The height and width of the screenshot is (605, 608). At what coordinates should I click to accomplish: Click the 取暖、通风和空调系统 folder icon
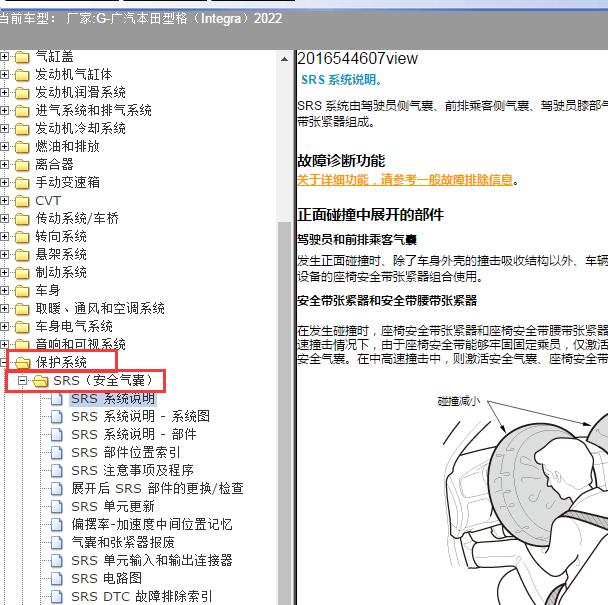click(x=22, y=309)
